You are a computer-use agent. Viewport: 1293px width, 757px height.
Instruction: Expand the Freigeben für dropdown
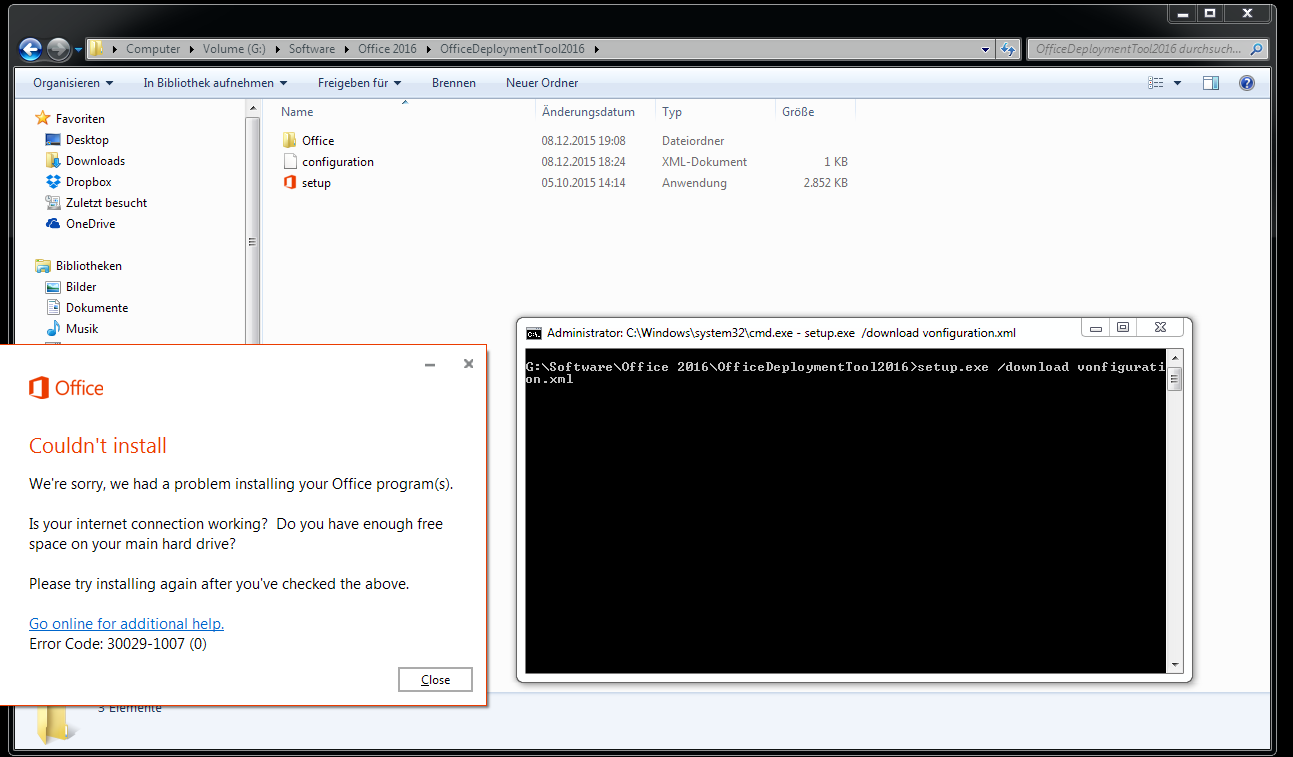pyautogui.click(x=359, y=83)
